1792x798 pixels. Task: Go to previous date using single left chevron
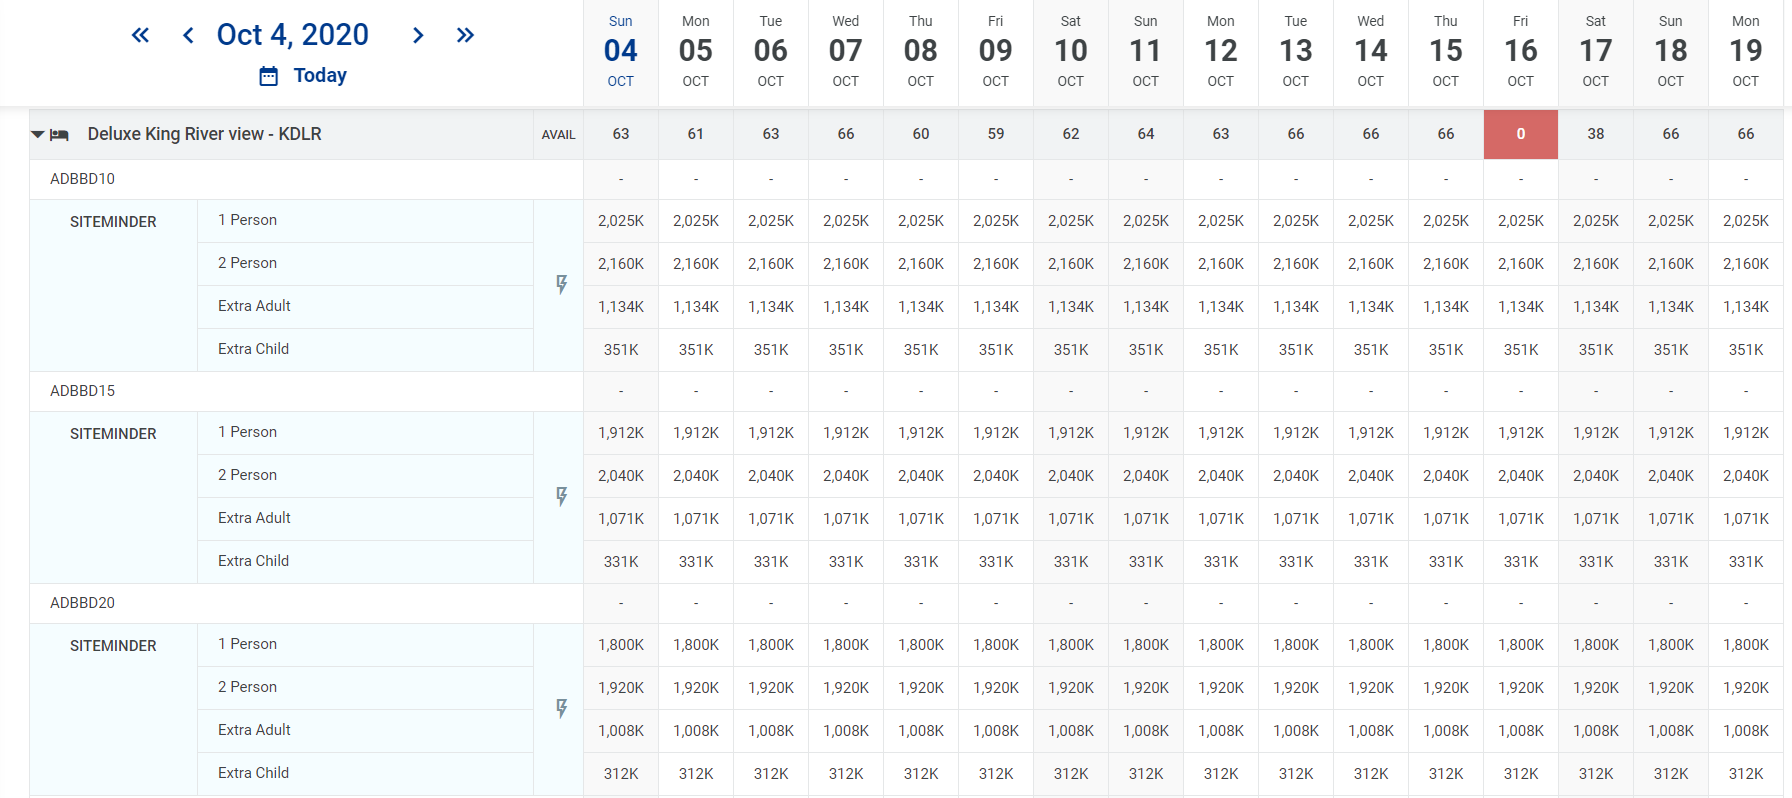[x=188, y=35]
